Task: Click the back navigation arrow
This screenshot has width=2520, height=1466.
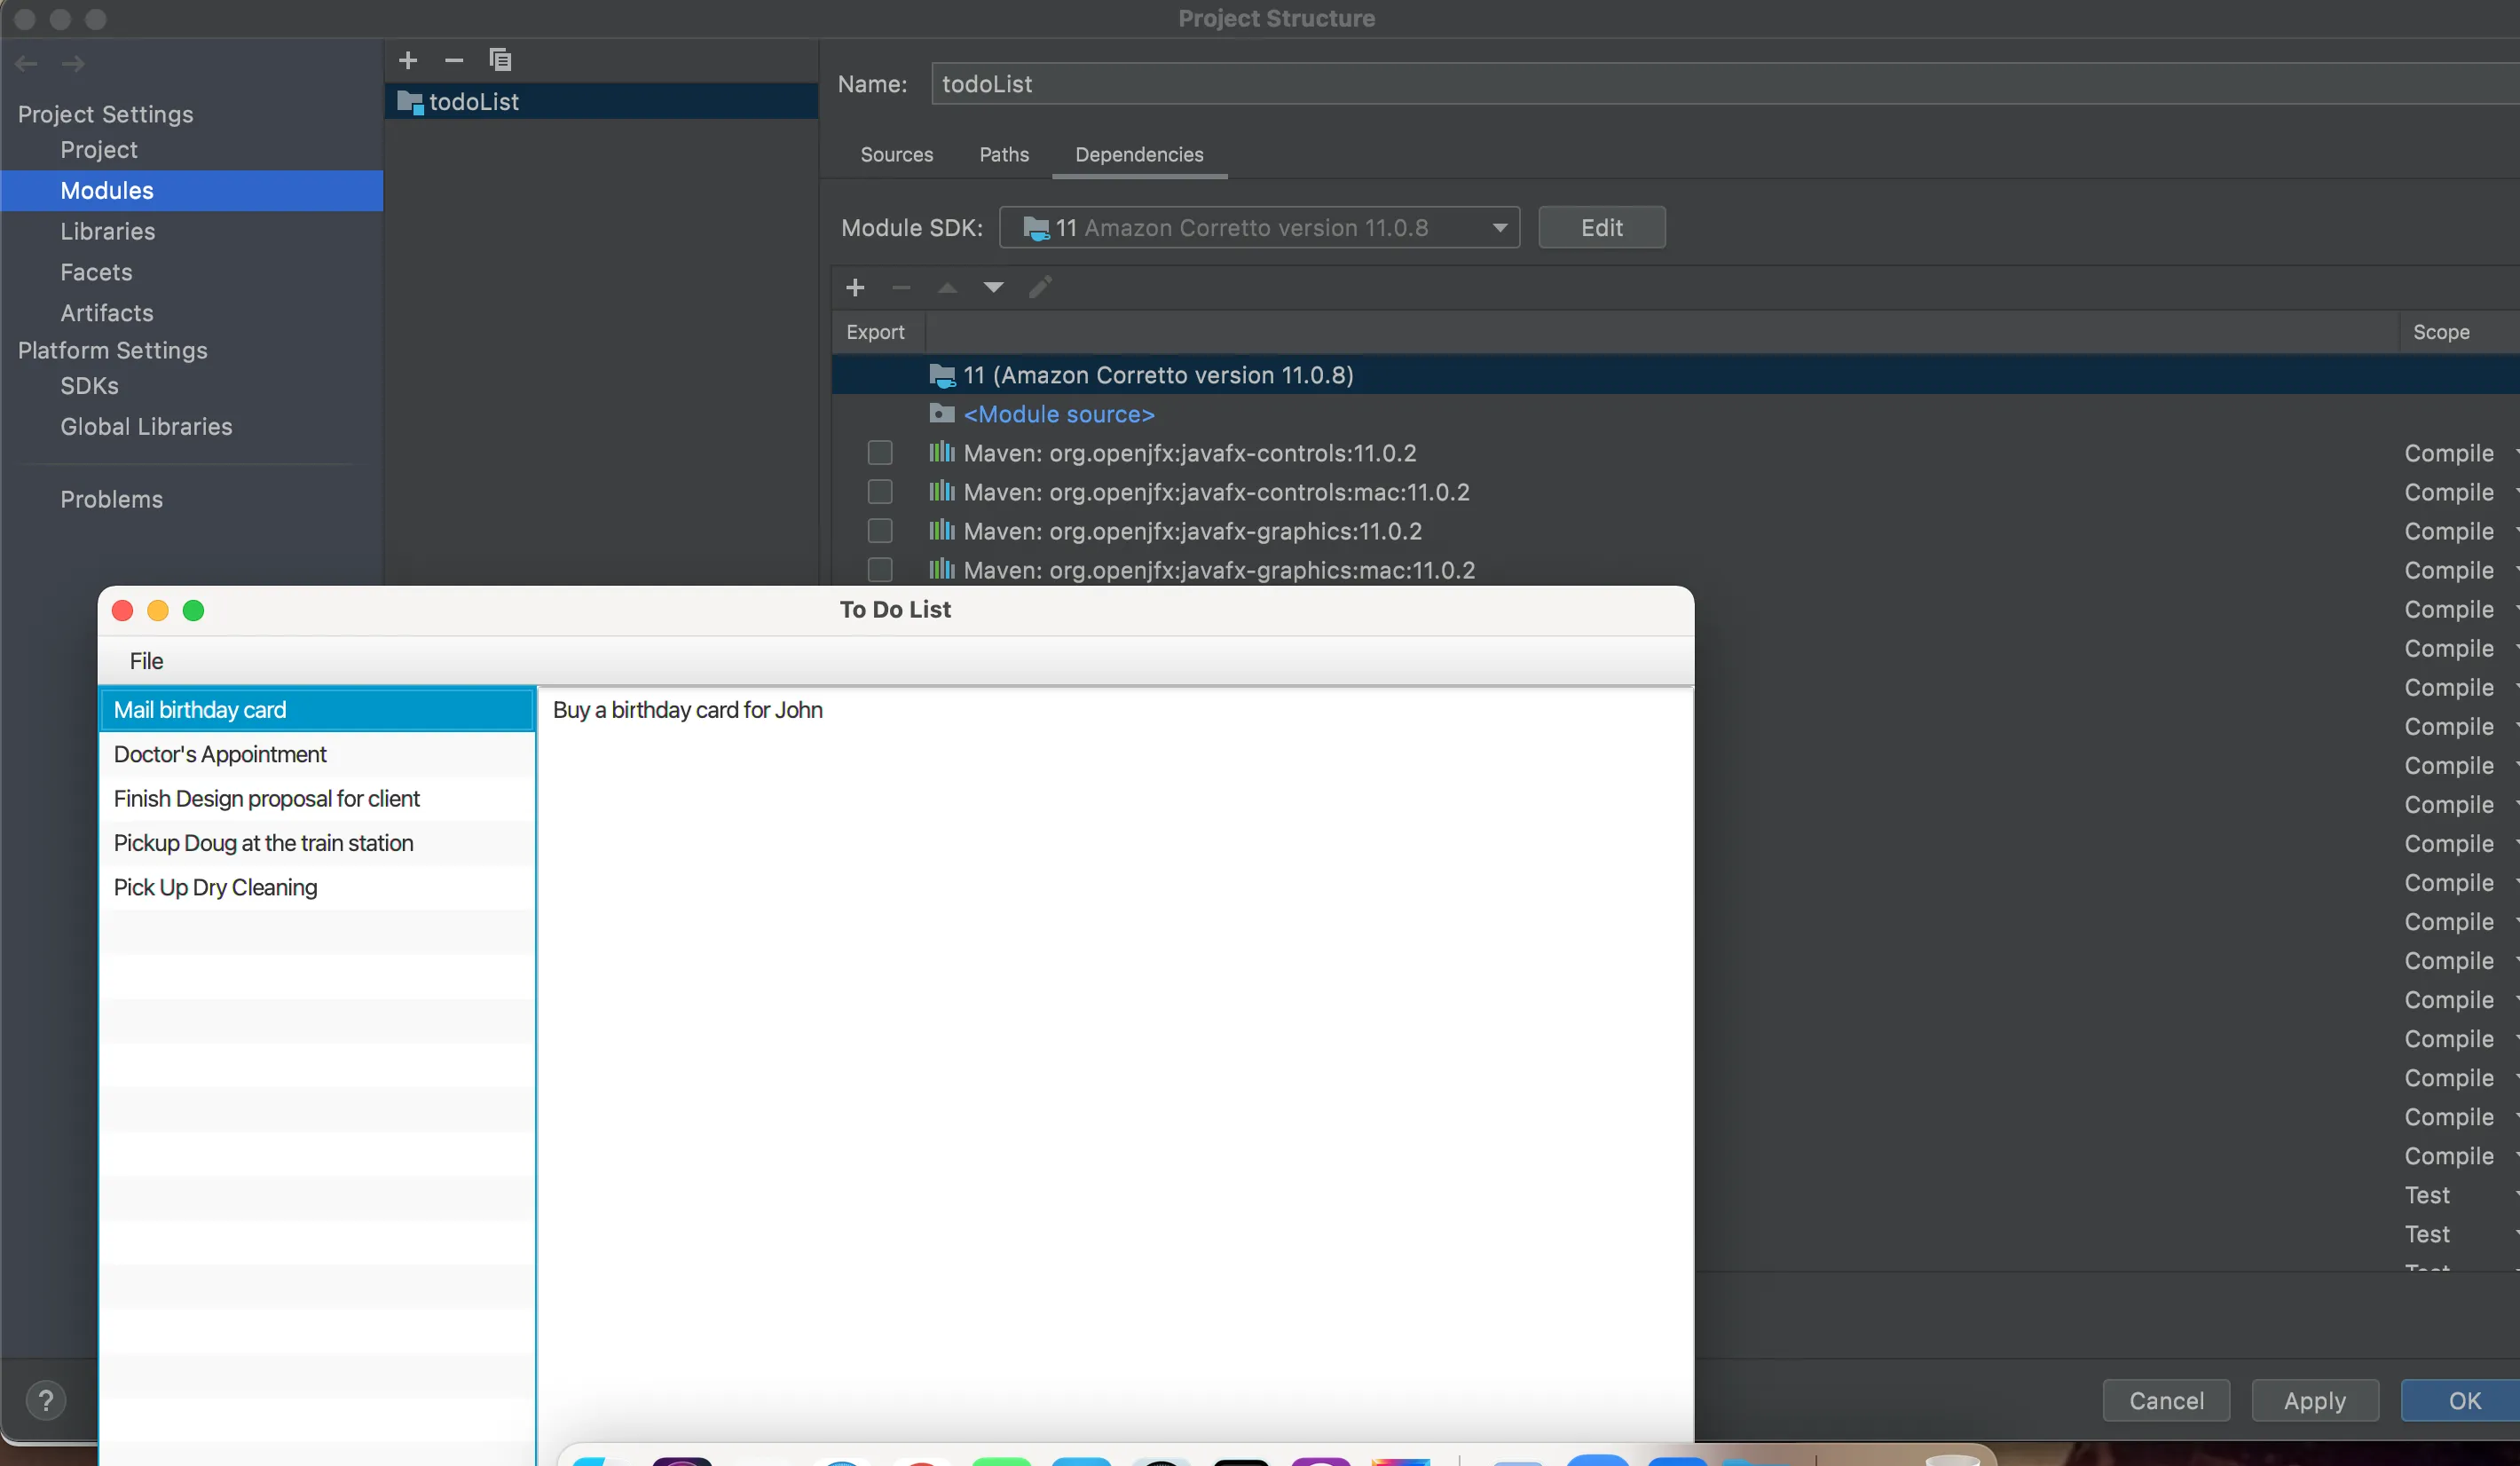Action: point(27,64)
